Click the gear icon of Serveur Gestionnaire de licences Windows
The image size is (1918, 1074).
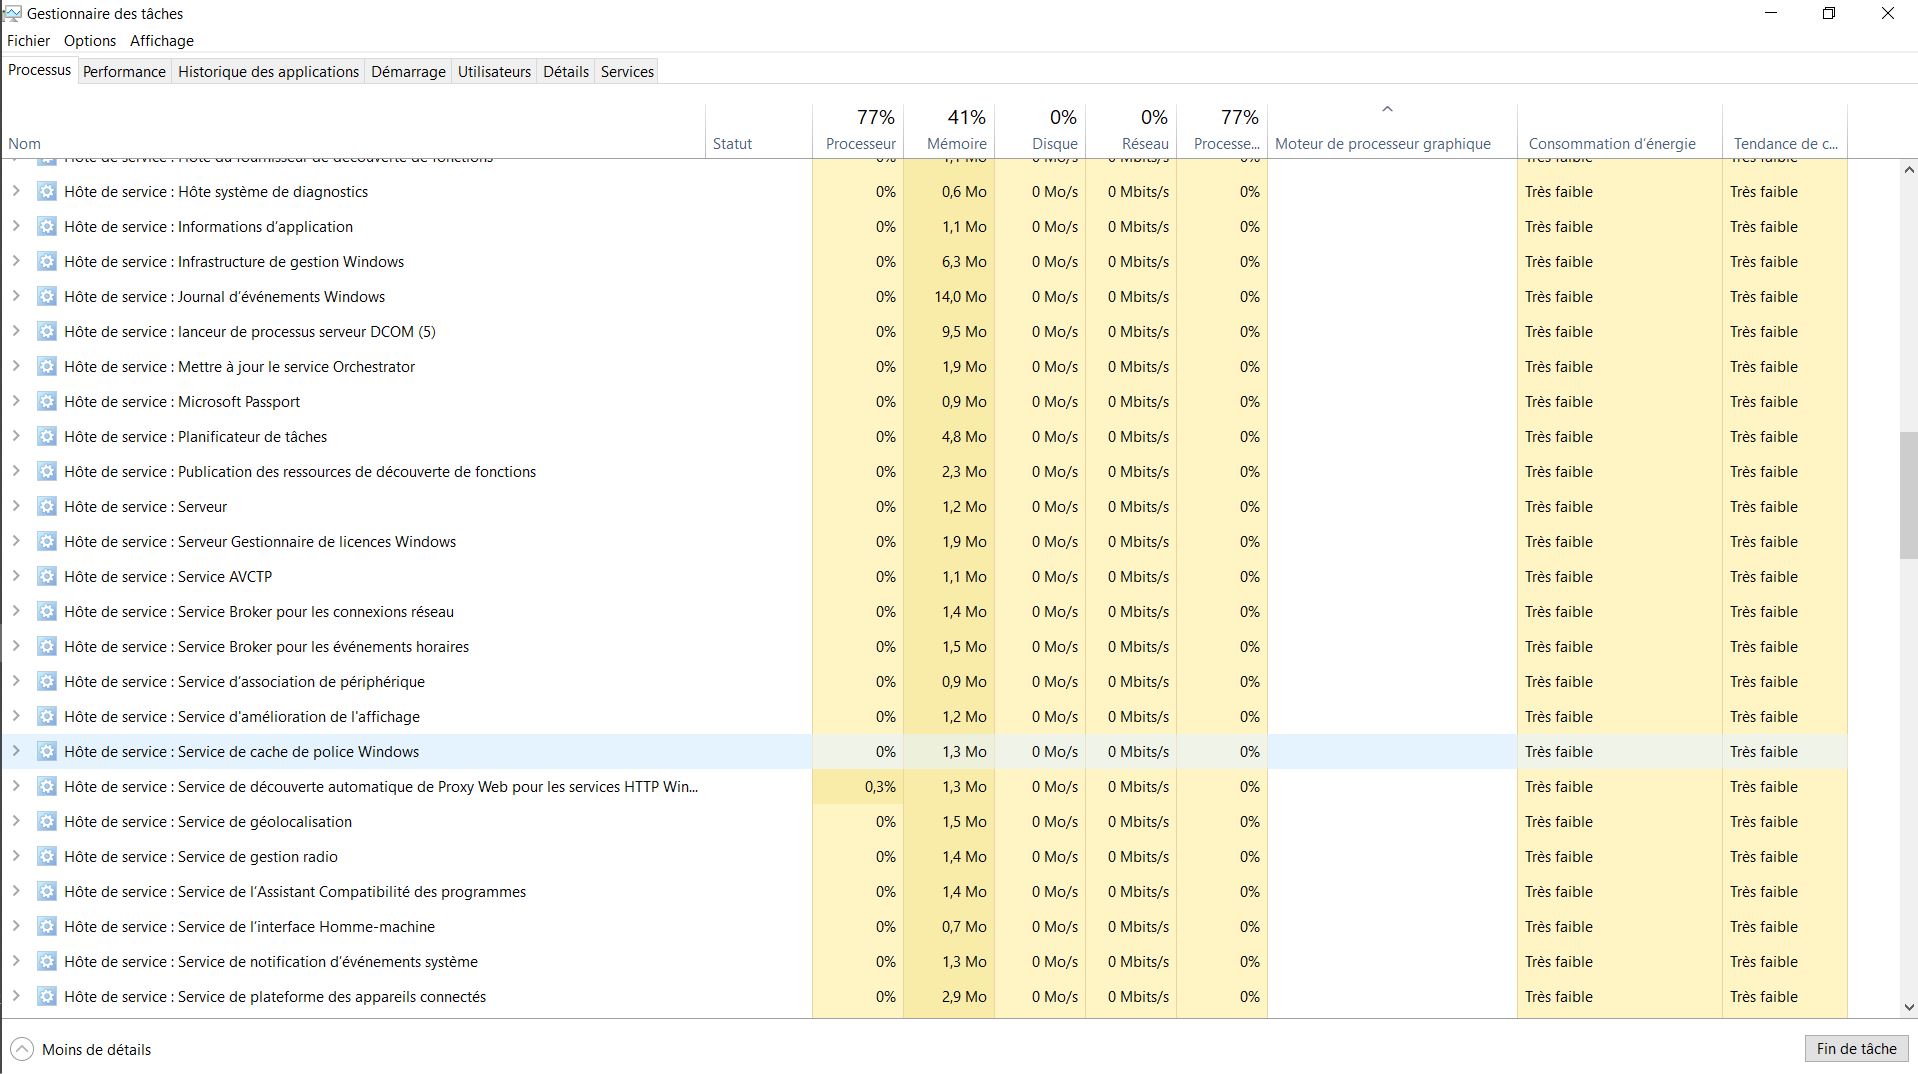click(x=46, y=542)
